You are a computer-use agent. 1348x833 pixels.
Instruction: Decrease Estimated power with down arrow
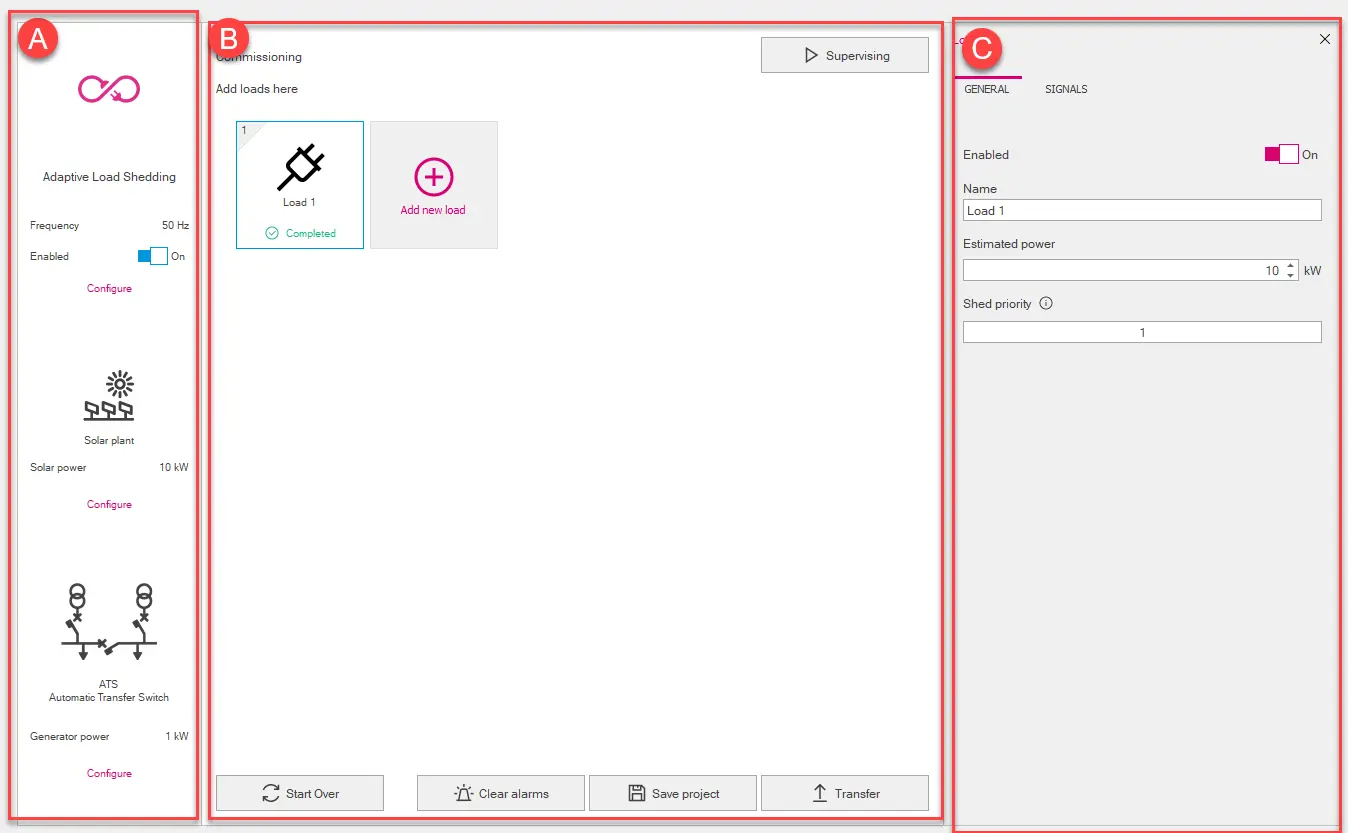click(1291, 275)
